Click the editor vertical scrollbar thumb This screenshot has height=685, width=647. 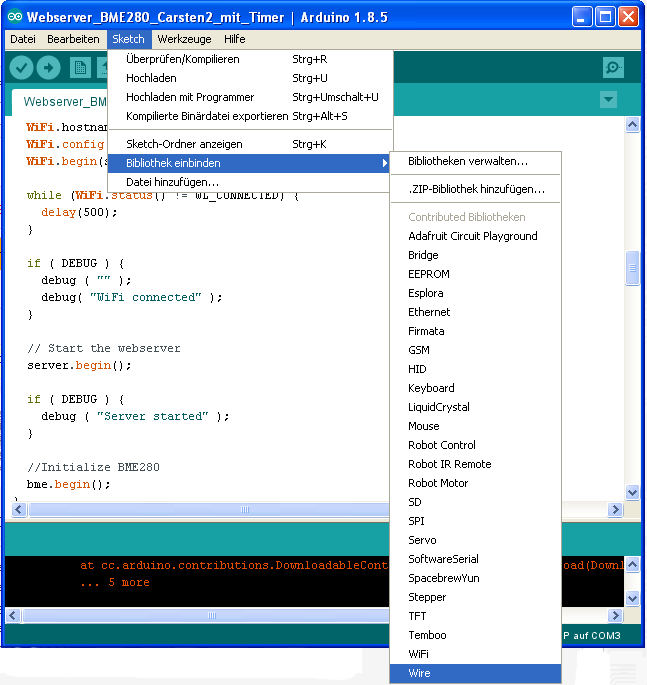pyautogui.click(x=632, y=268)
